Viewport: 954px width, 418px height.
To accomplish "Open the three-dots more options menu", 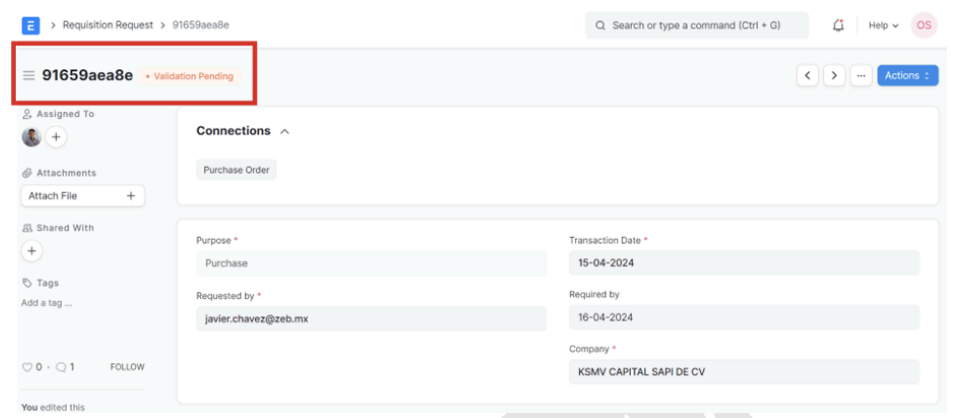I will coord(860,76).
